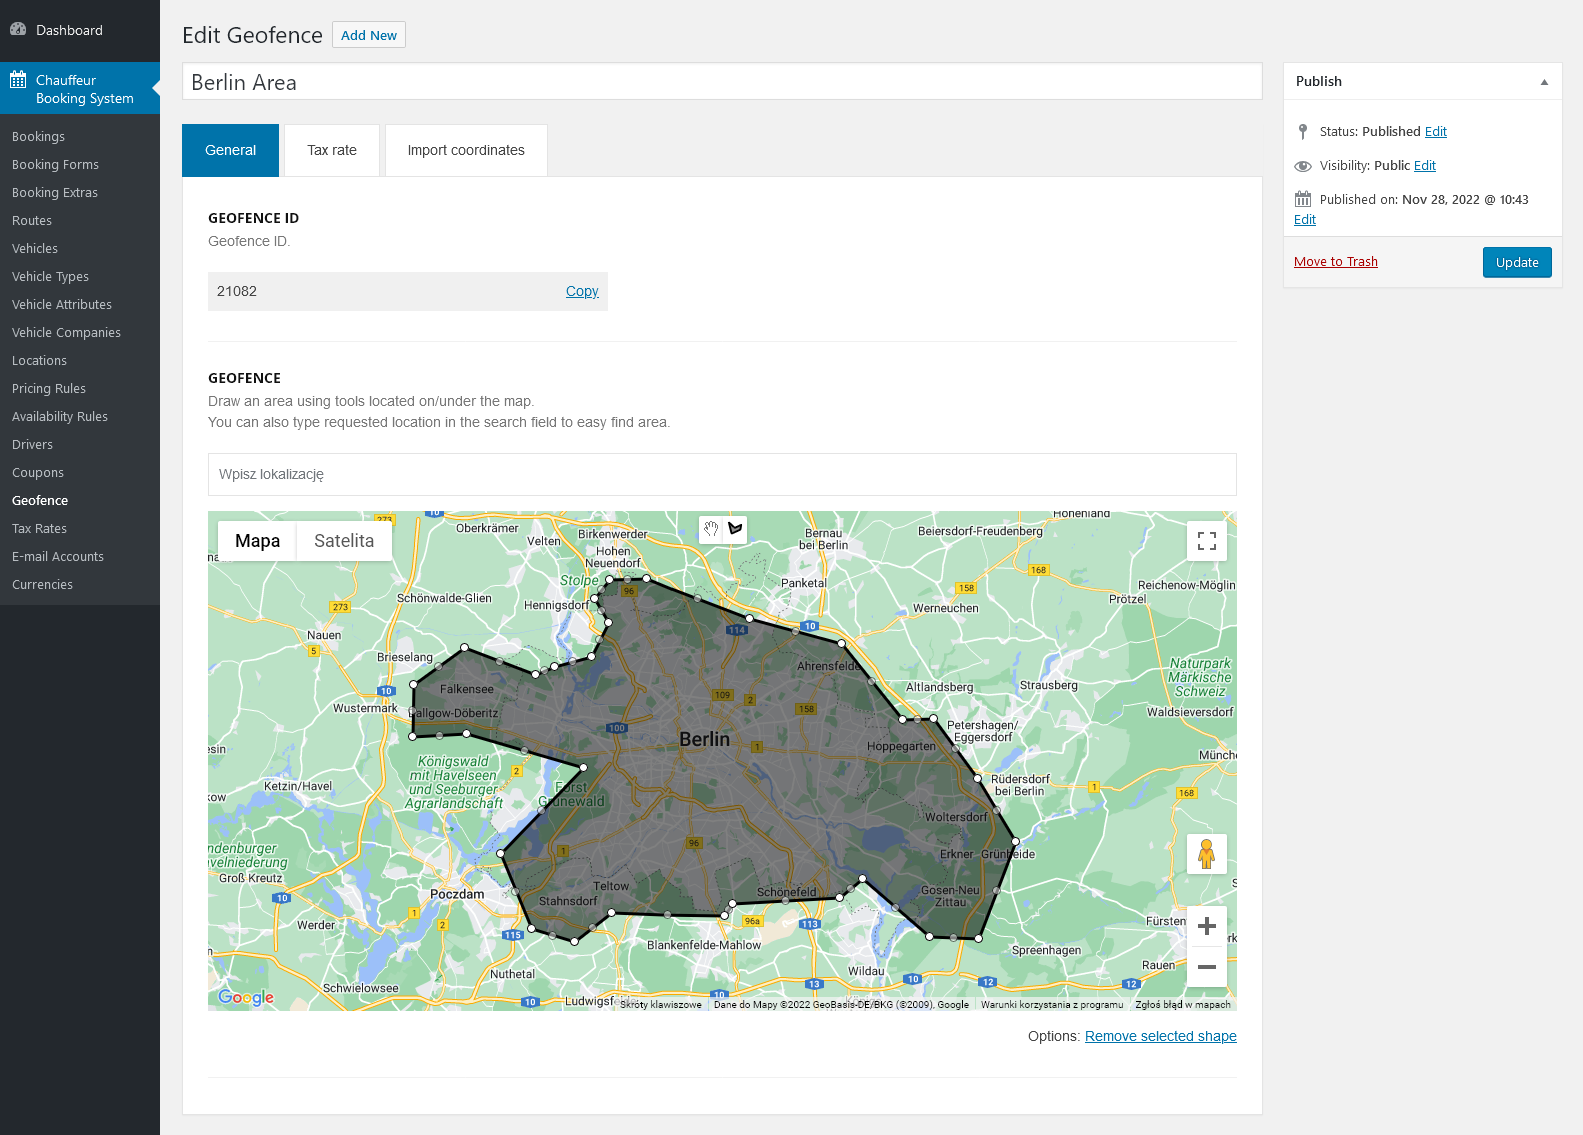This screenshot has height=1135, width=1583.
Task: Click Remove selected shape link
Action: [x=1160, y=1036]
